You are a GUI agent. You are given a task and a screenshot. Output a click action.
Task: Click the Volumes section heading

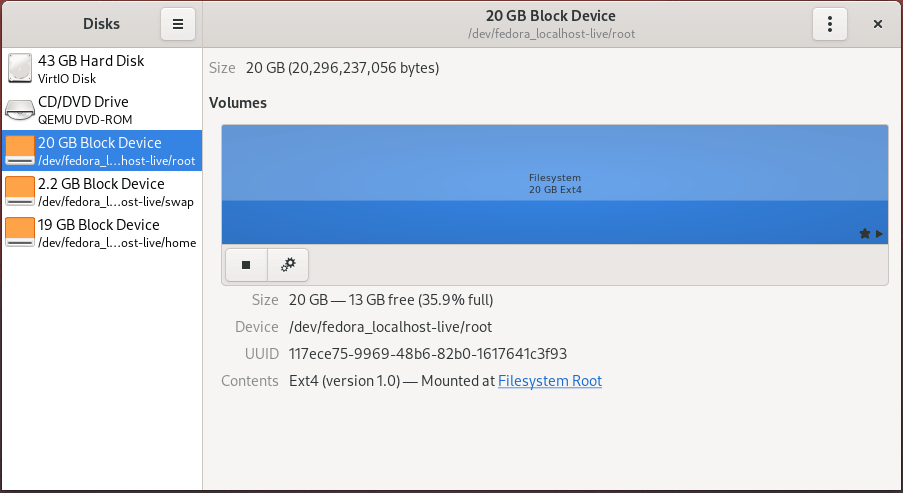pos(238,102)
